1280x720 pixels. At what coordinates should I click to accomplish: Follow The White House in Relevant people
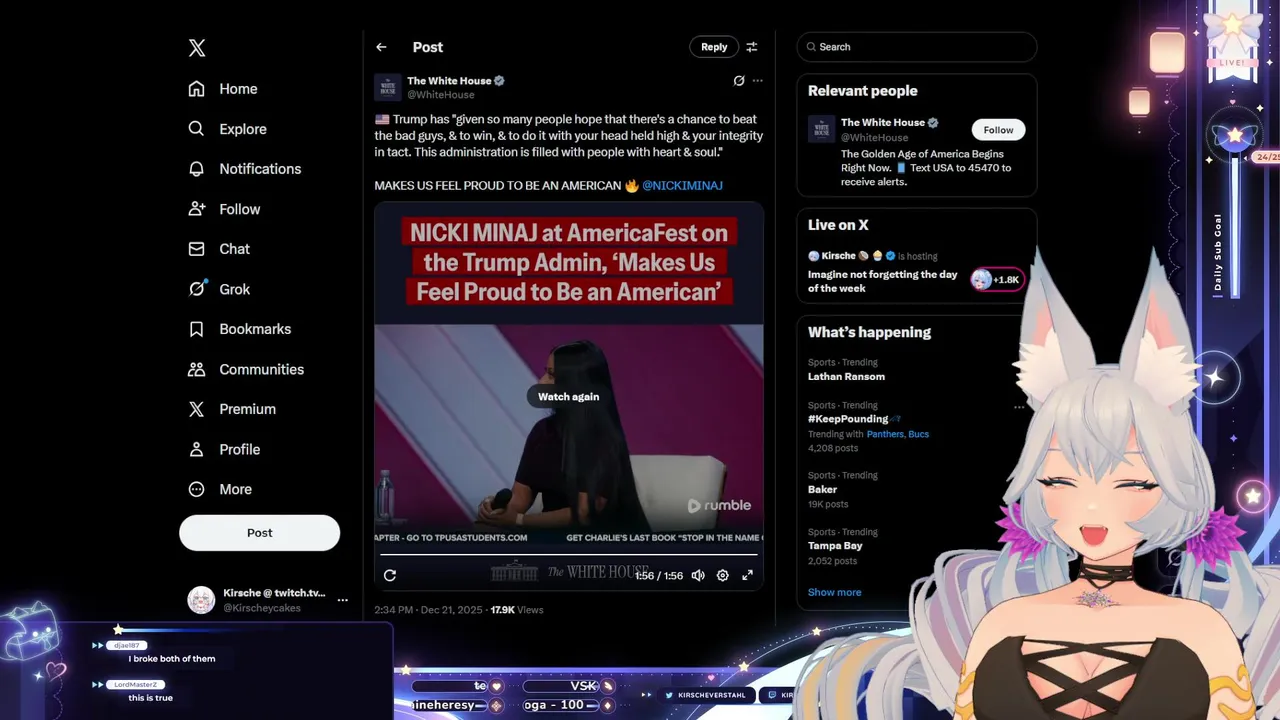998,130
